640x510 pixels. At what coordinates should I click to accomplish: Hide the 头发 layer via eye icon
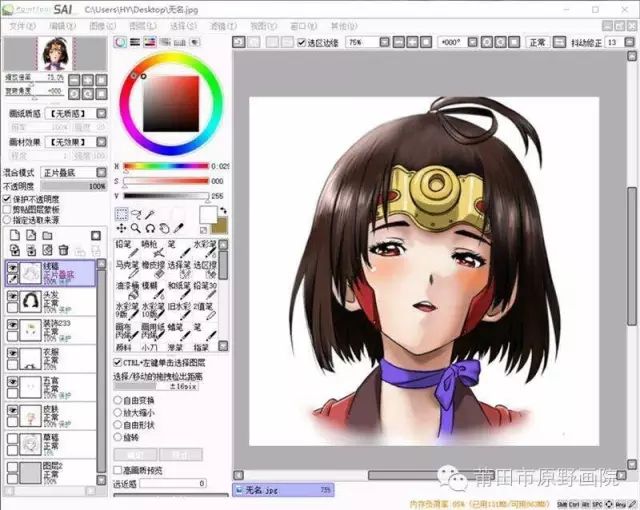click(13, 296)
